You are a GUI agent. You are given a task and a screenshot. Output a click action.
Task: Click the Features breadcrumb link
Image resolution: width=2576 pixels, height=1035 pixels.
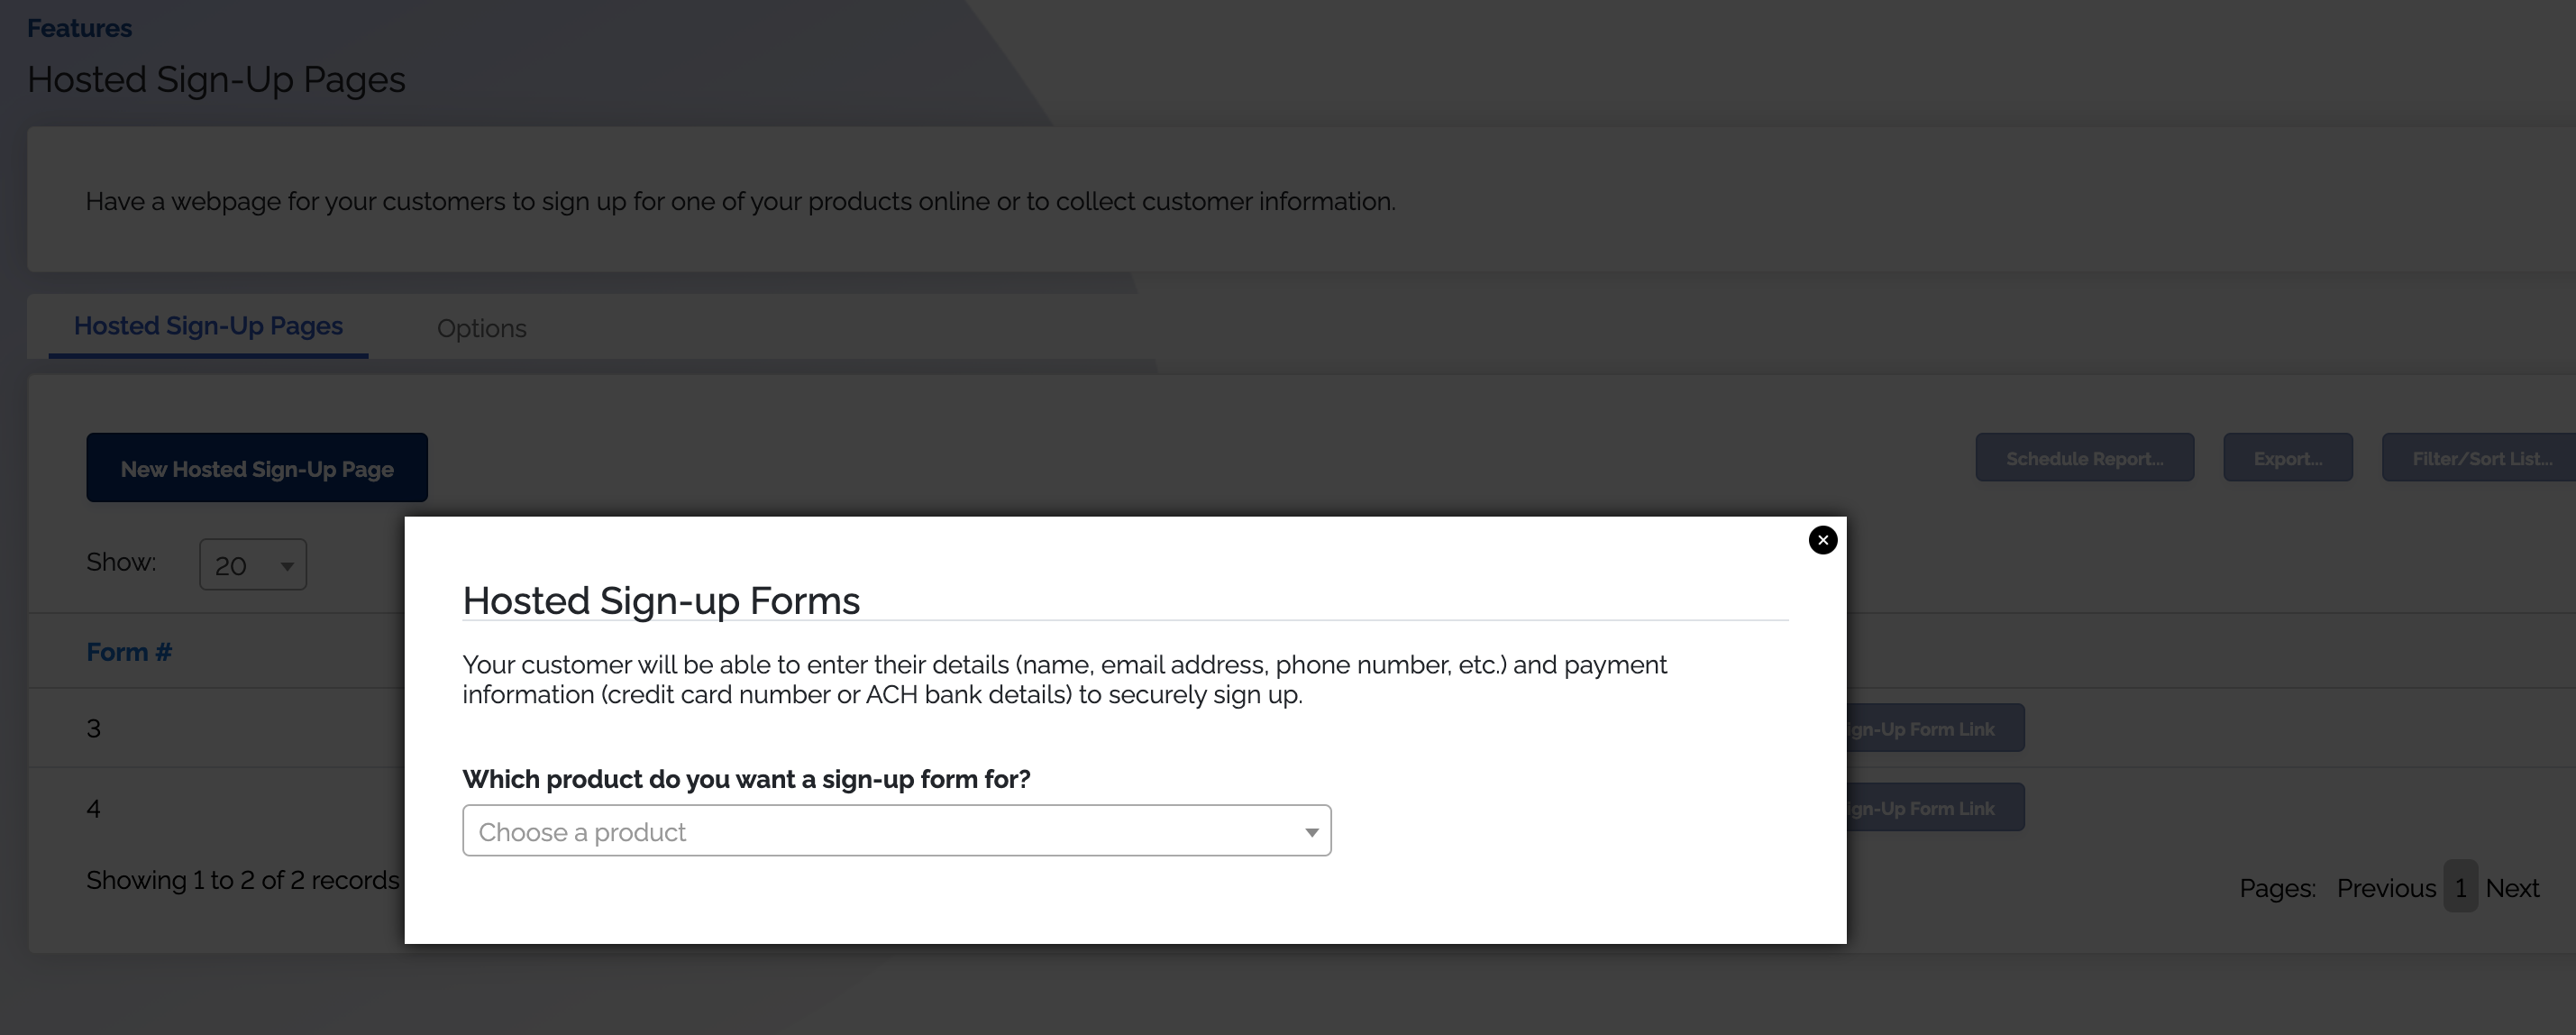coord(79,28)
